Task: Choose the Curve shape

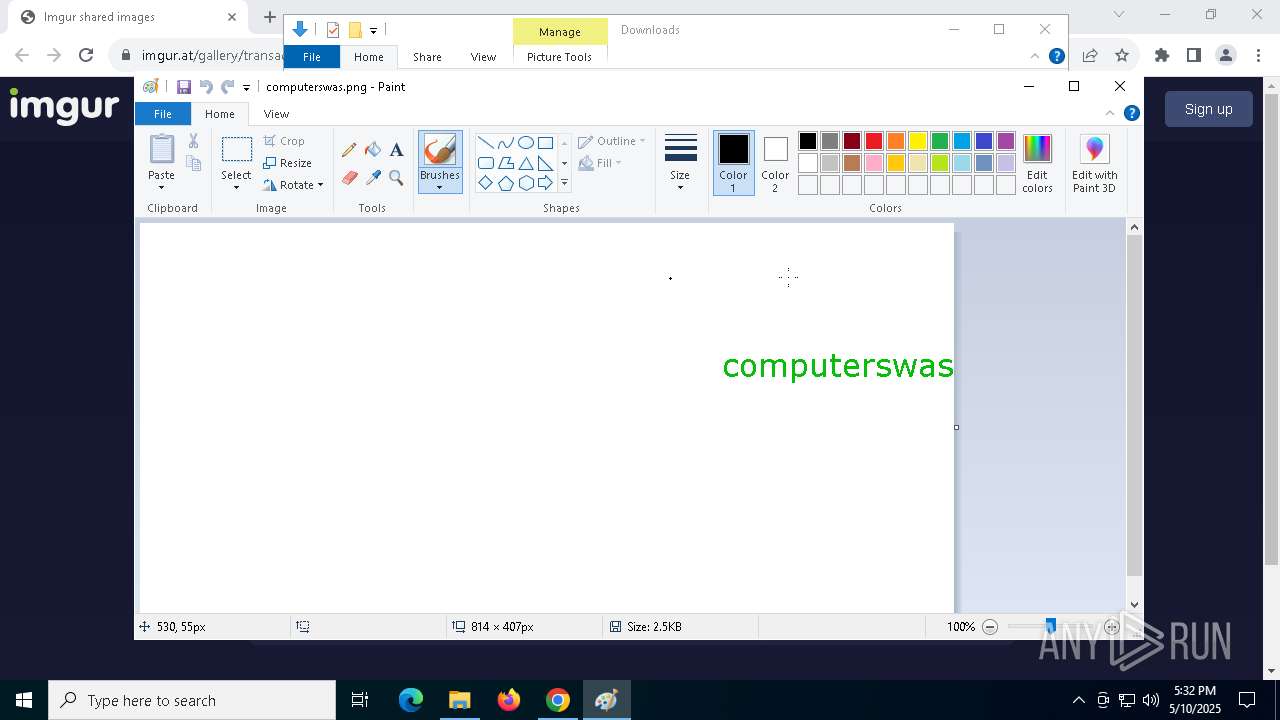Action: [x=505, y=142]
